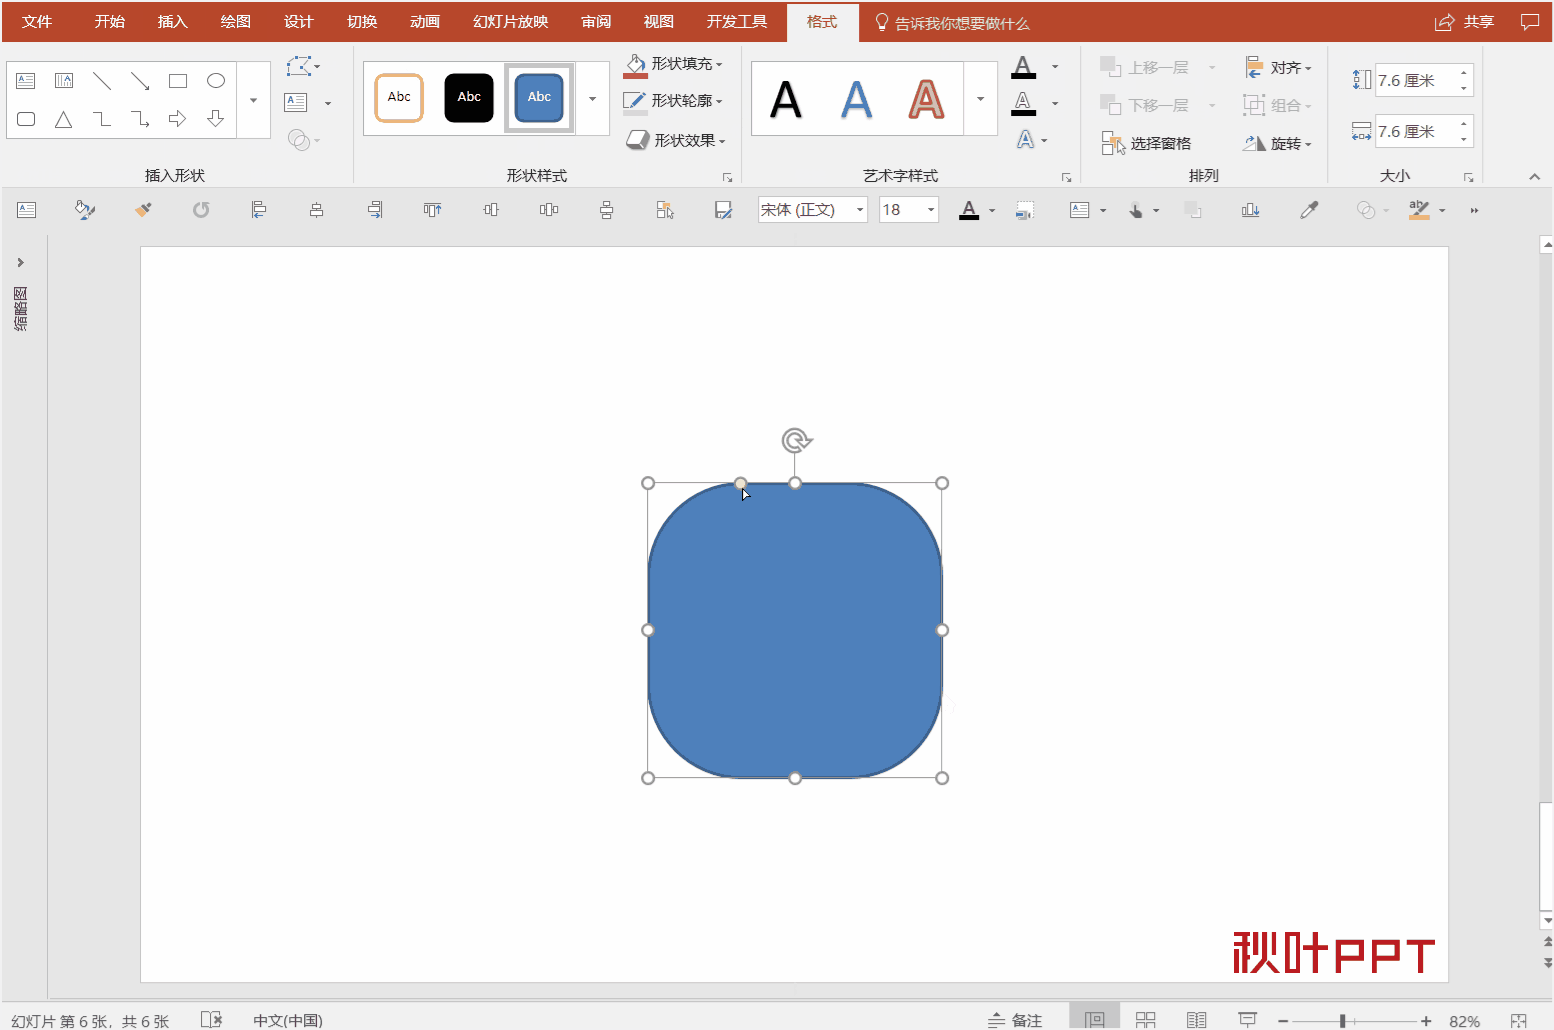Select the horizontal text box shape
Image resolution: width=1554 pixels, height=1030 pixels.
26,81
